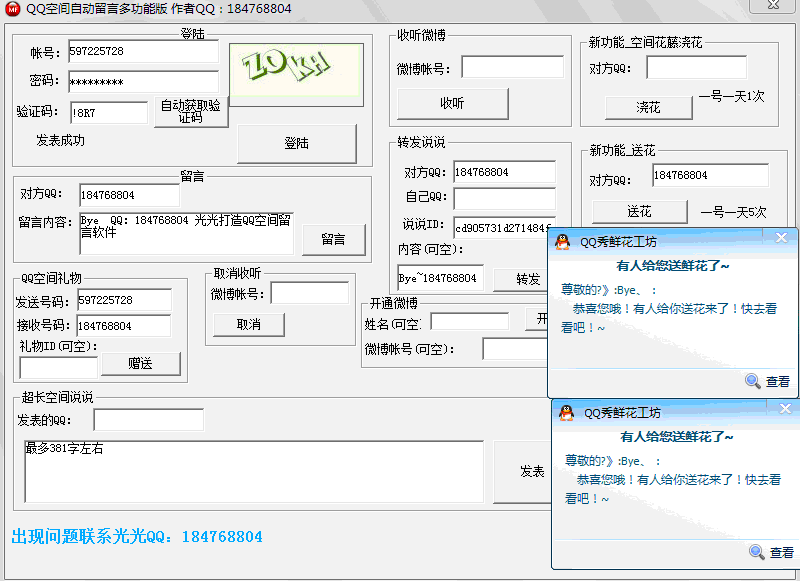Click 自动获取验证码 button

(191, 111)
